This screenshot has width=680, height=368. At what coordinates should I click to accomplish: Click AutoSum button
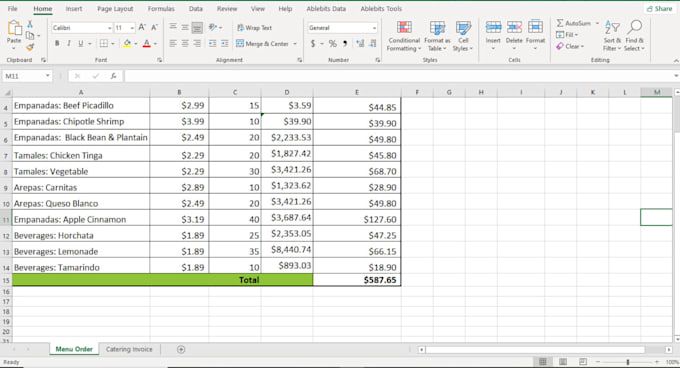[573, 23]
